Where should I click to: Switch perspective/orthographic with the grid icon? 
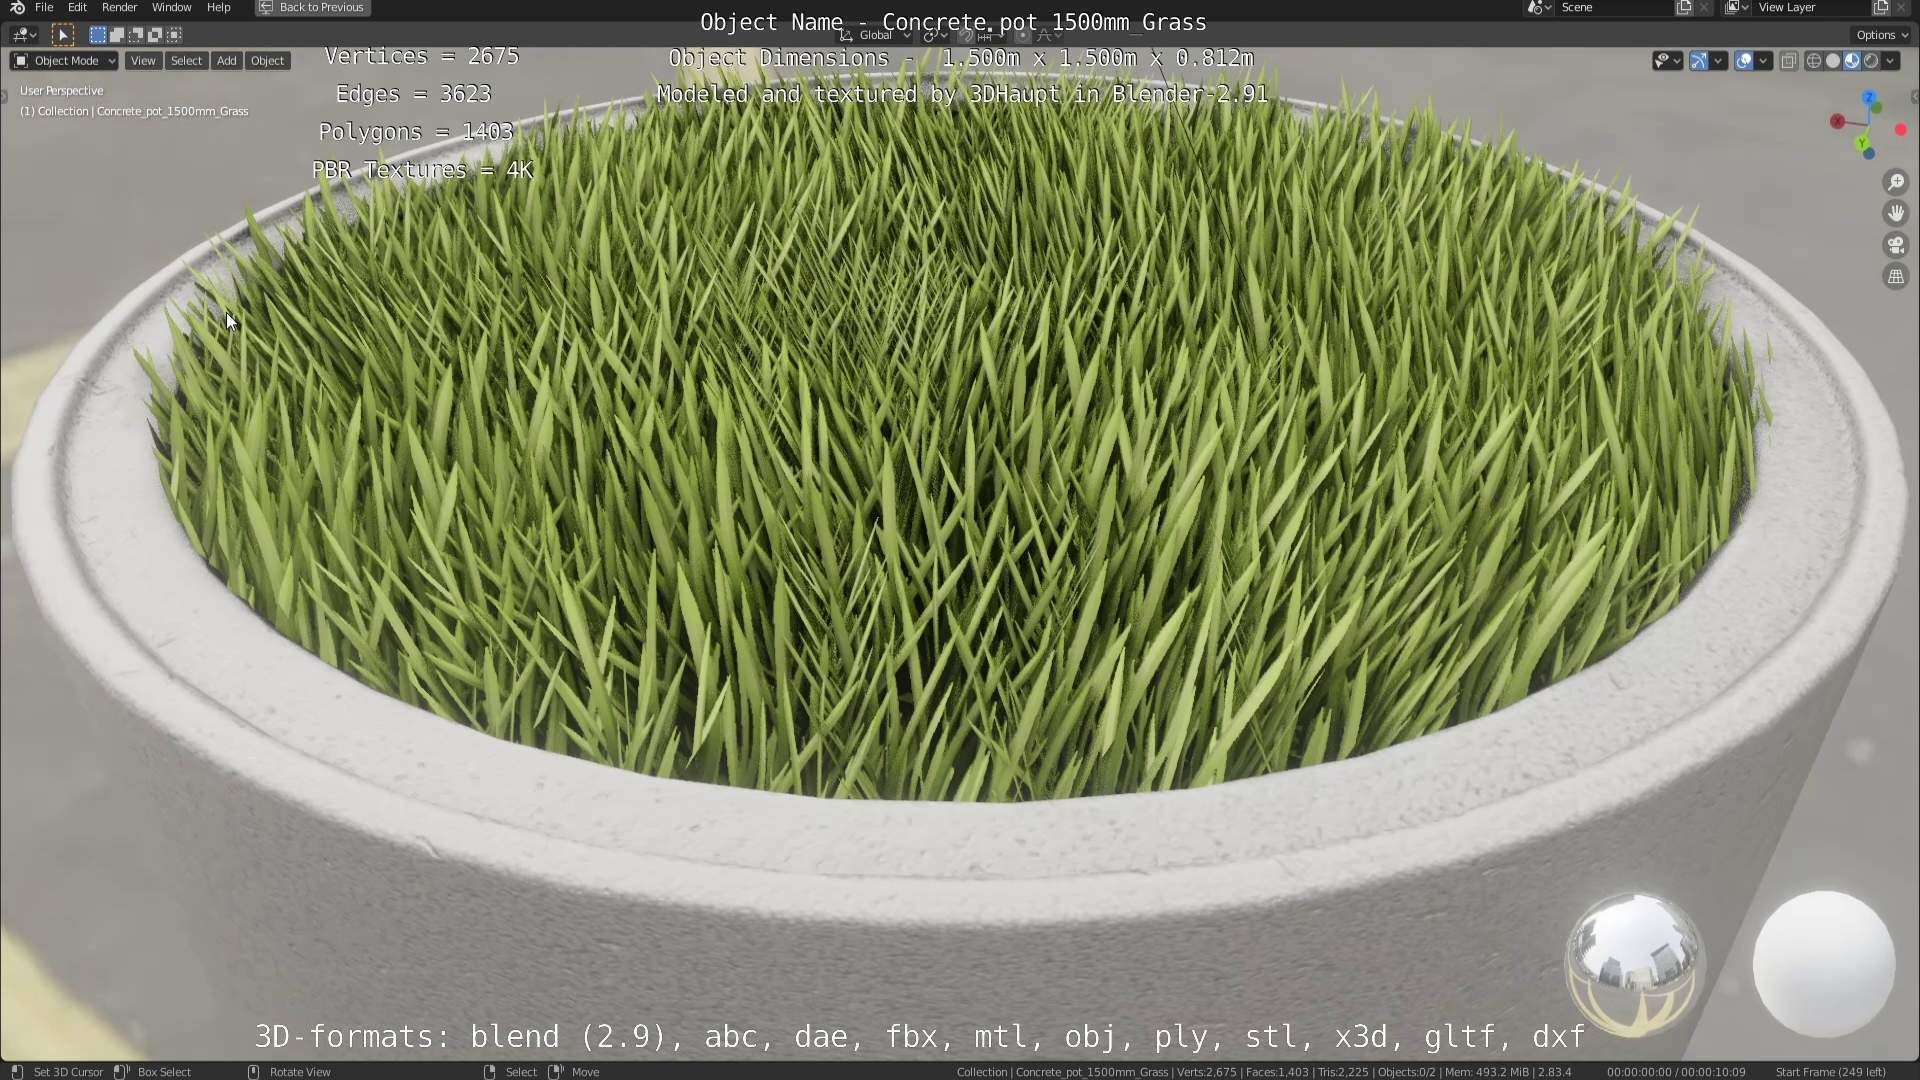(1896, 277)
